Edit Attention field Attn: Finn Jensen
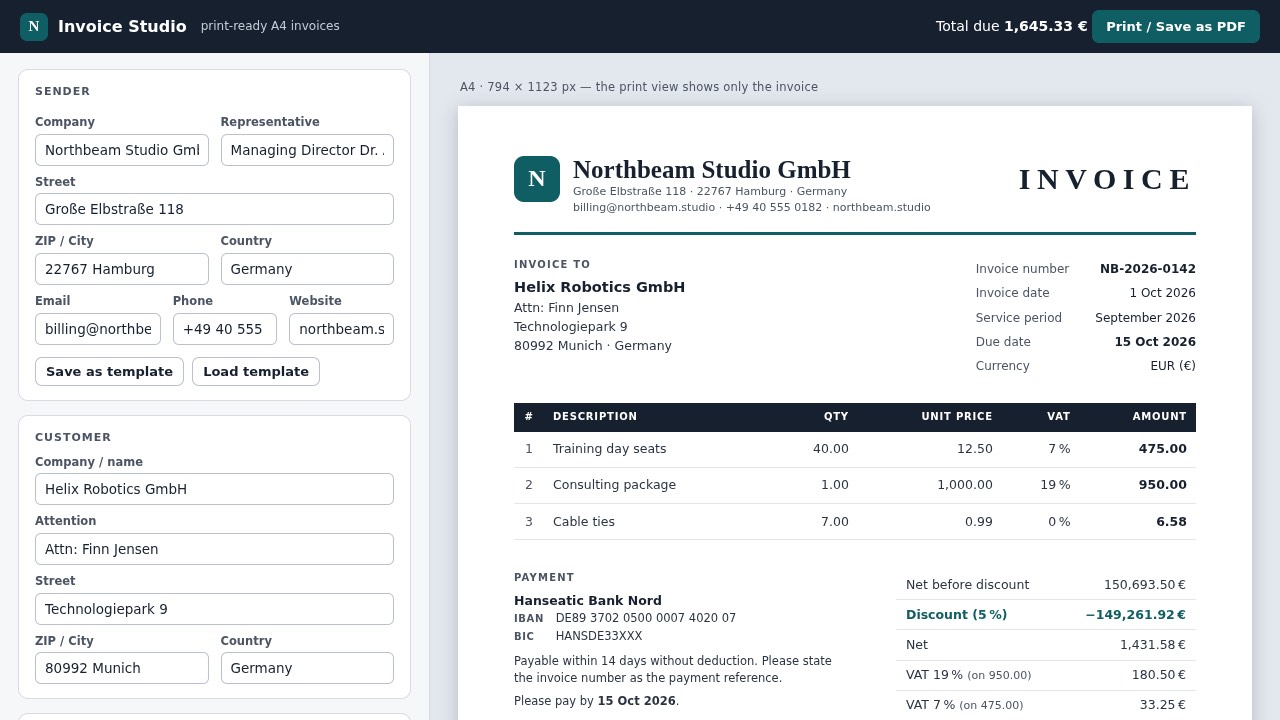1280x720 pixels. [x=214, y=549]
